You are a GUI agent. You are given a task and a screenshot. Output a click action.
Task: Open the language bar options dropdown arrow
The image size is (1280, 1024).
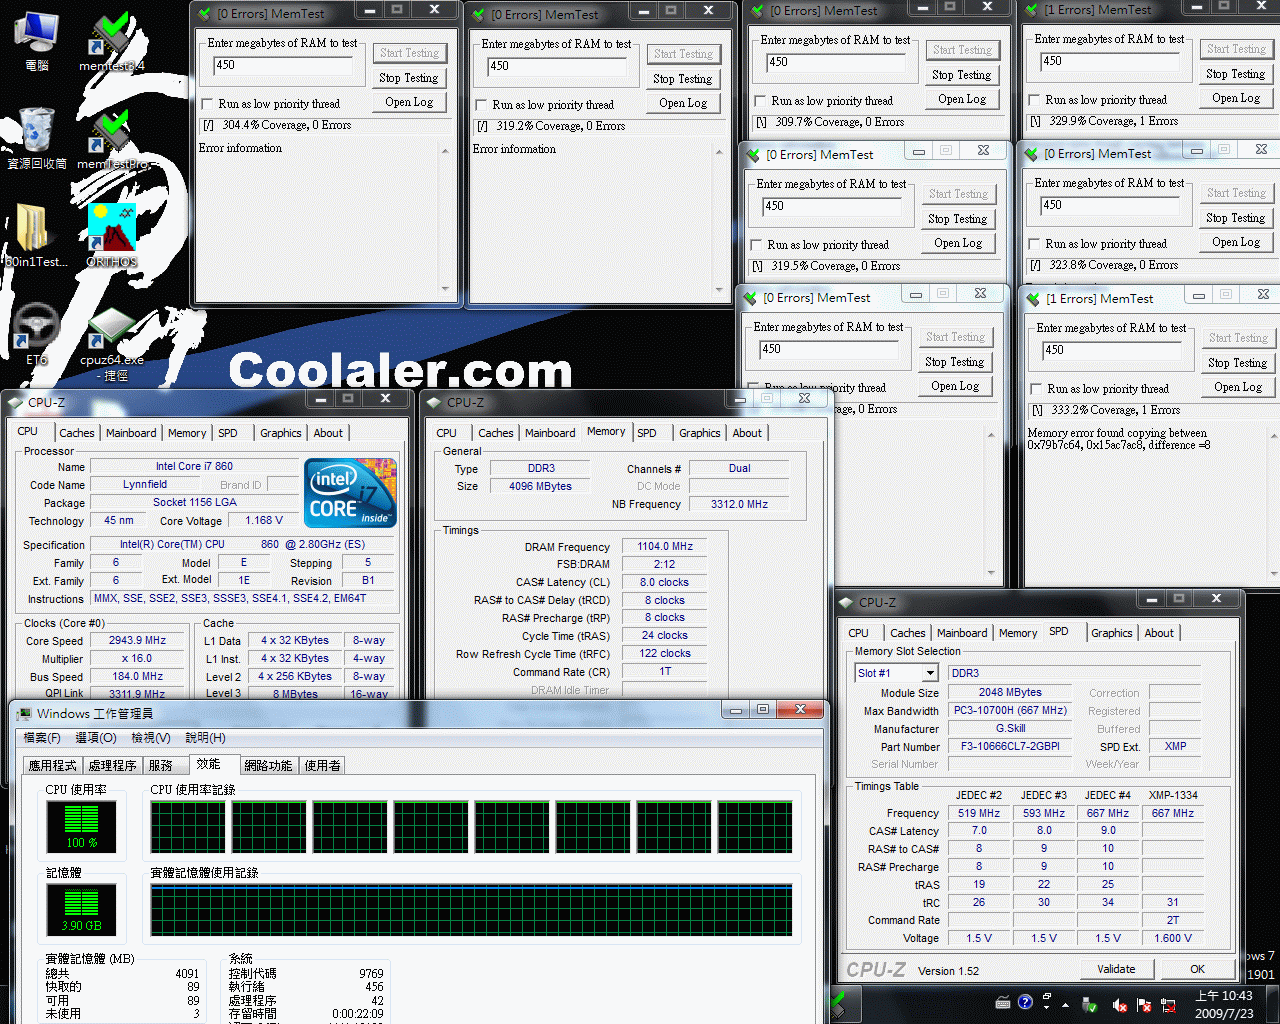pos(1047,1008)
